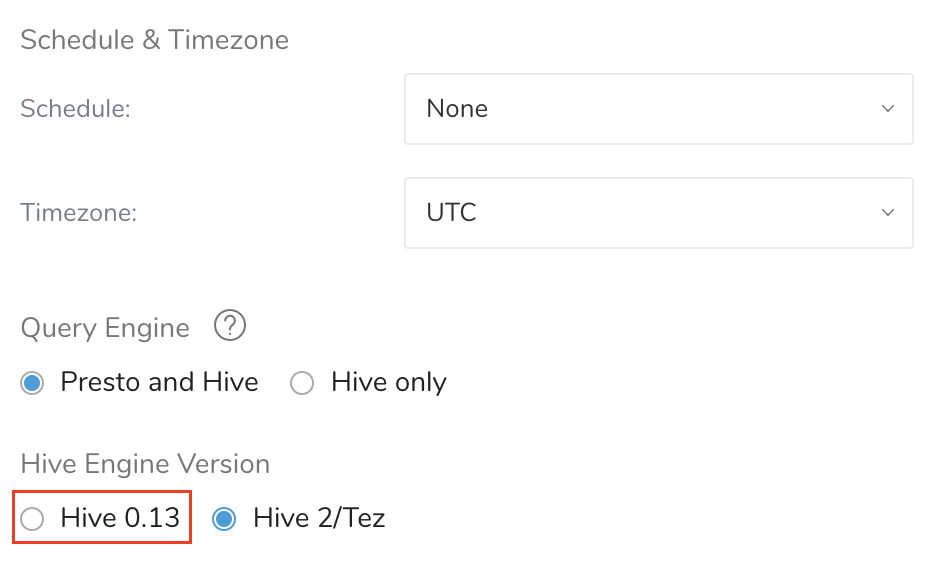Open the Schedule dropdown showing None
The width and height of the screenshot is (944, 564).
(658, 108)
